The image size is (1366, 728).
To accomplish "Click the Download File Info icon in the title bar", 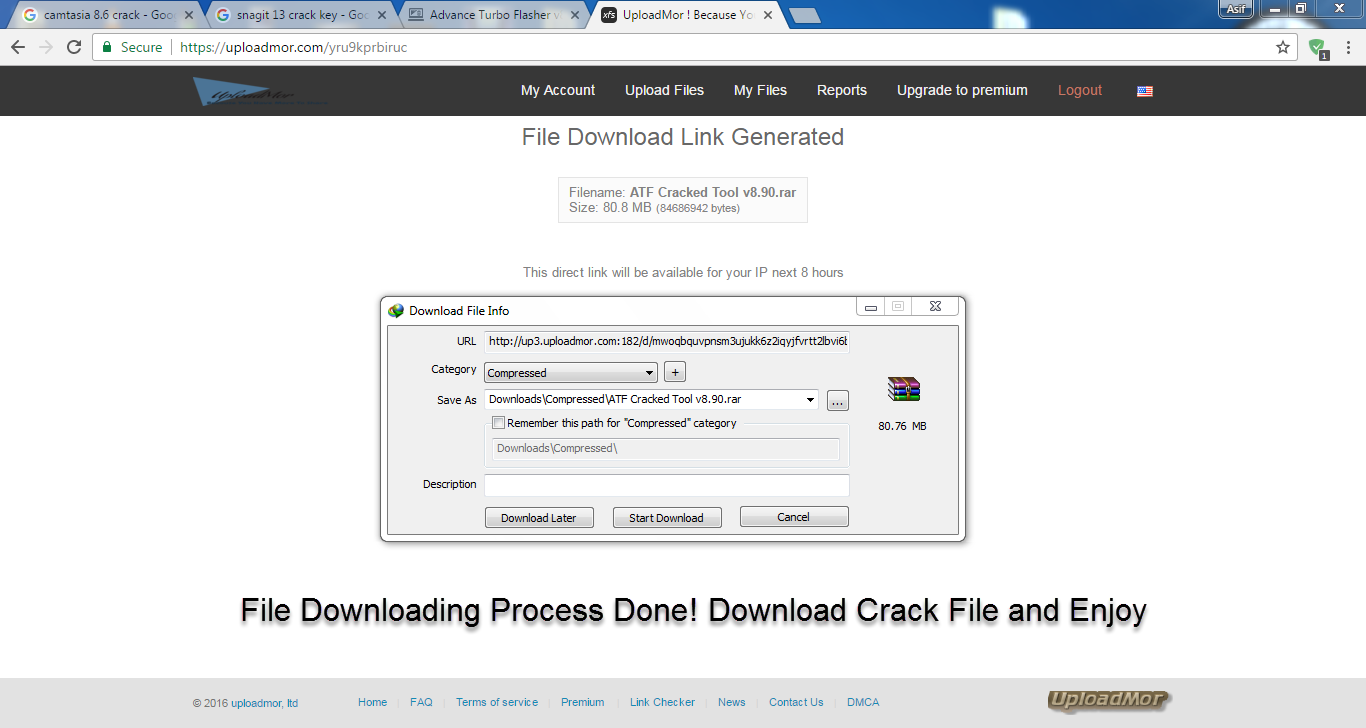I will coord(395,310).
